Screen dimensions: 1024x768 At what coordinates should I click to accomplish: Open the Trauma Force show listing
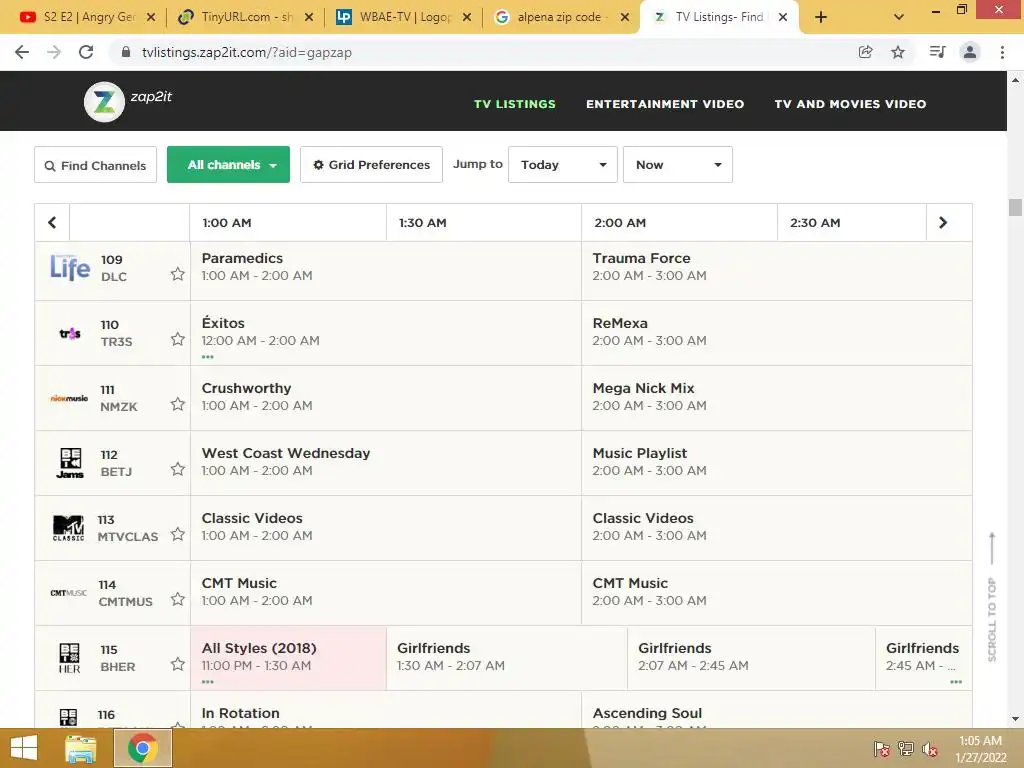tap(776, 271)
